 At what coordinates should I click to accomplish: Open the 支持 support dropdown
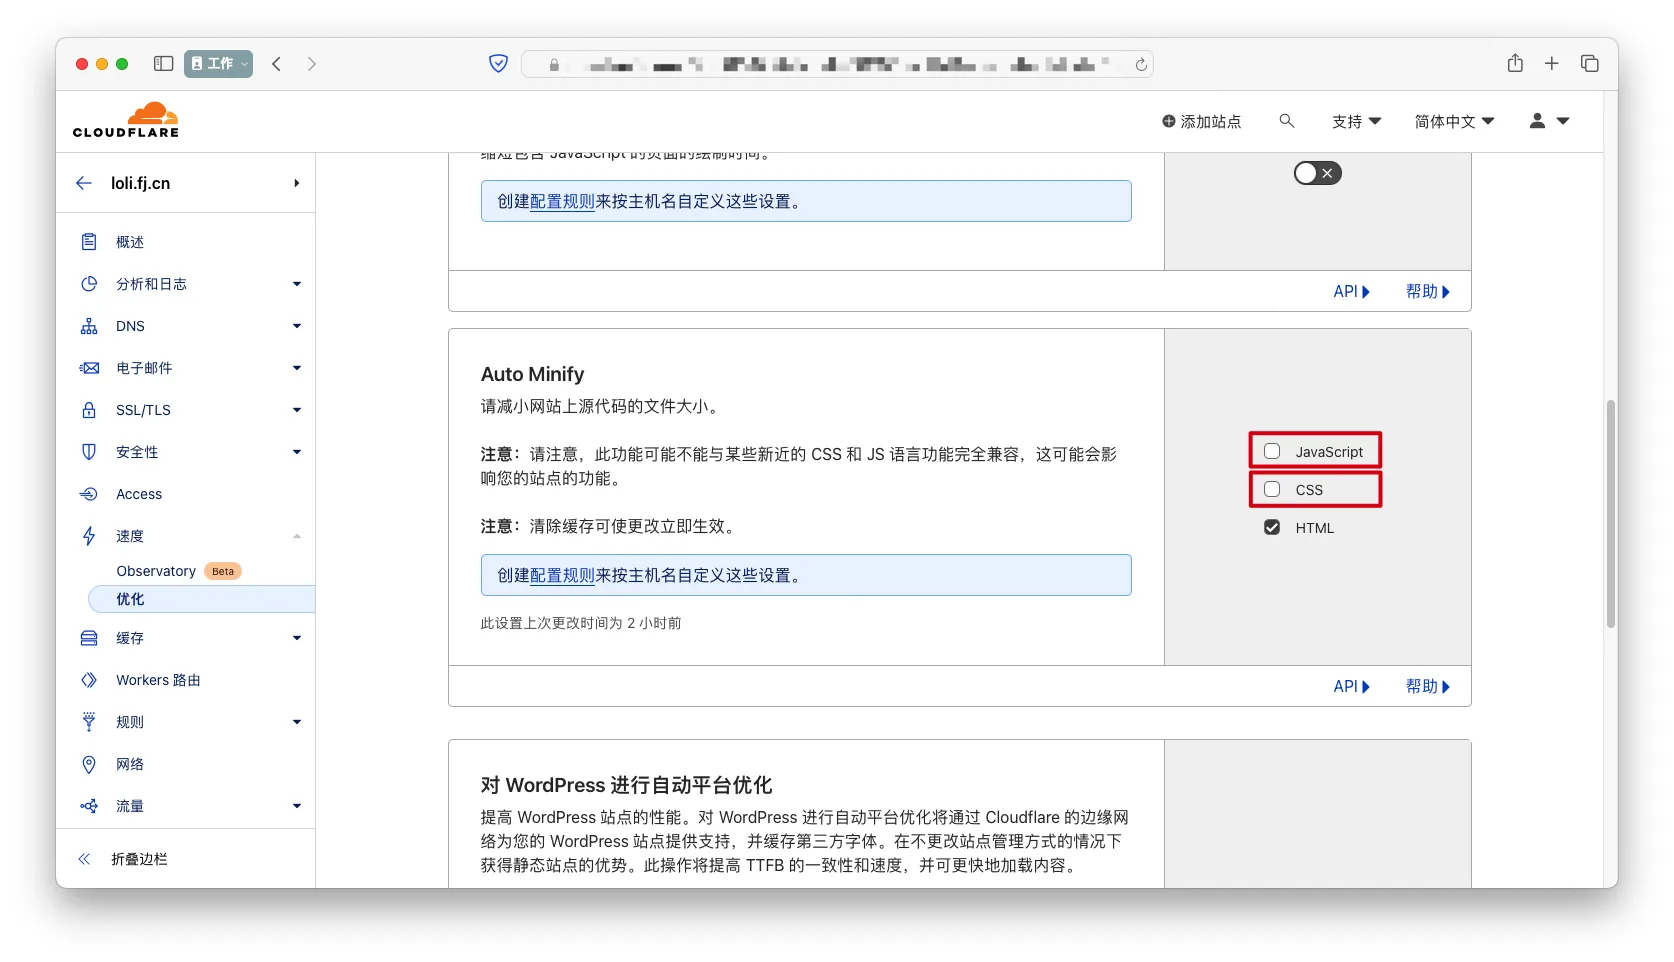(x=1355, y=121)
